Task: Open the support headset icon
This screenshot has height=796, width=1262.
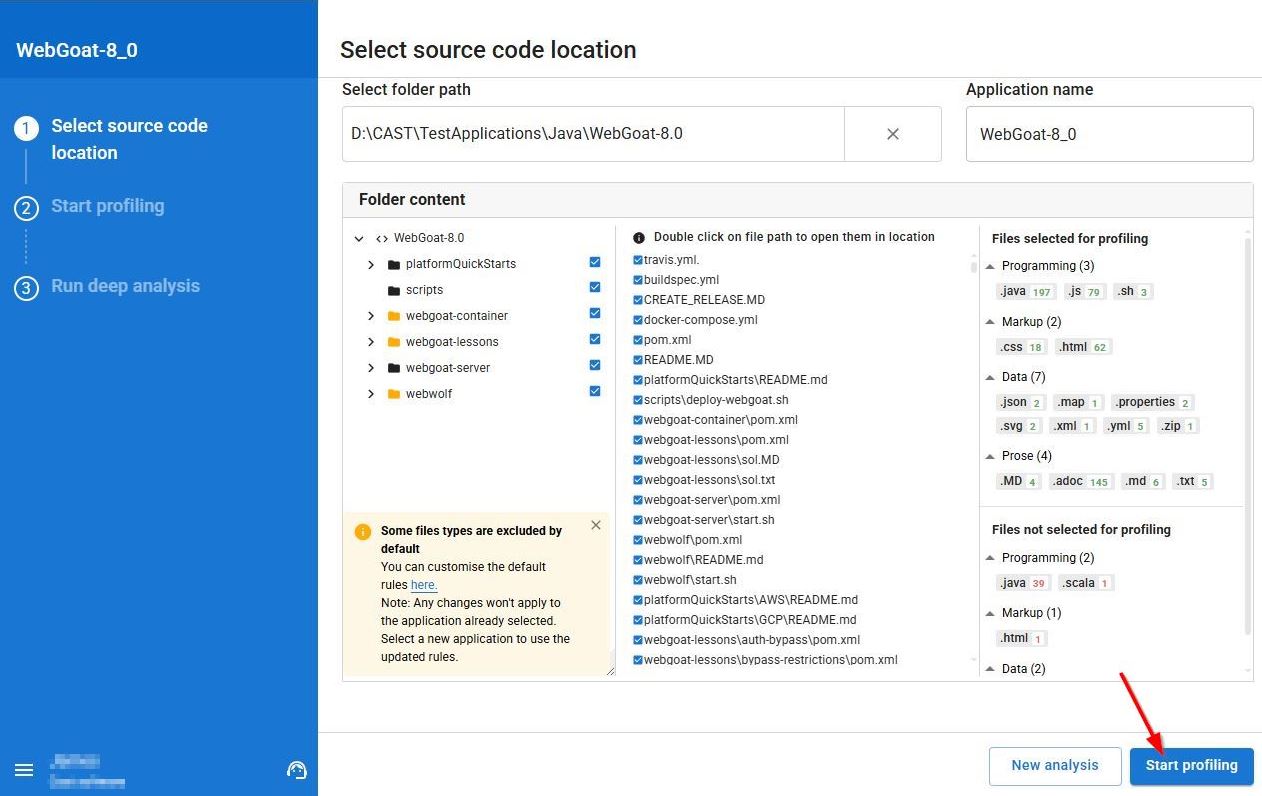Action: click(x=296, y=770)
